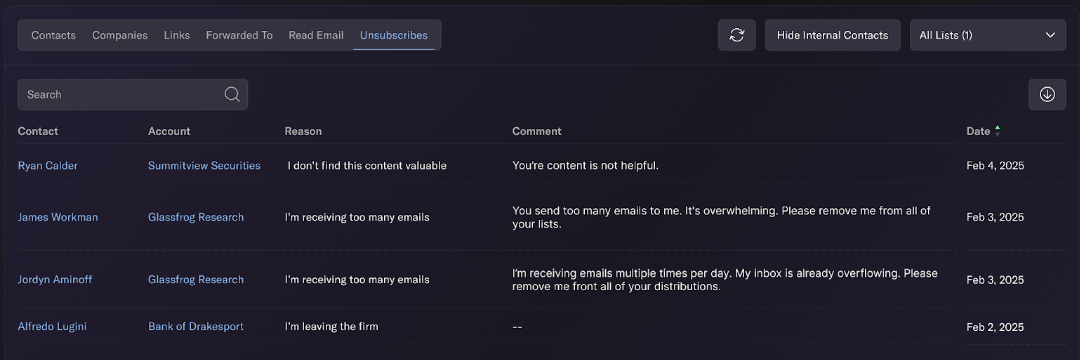Sort by the Date column header
Viewport: 1080px width, 360px height.
(978, 131)
